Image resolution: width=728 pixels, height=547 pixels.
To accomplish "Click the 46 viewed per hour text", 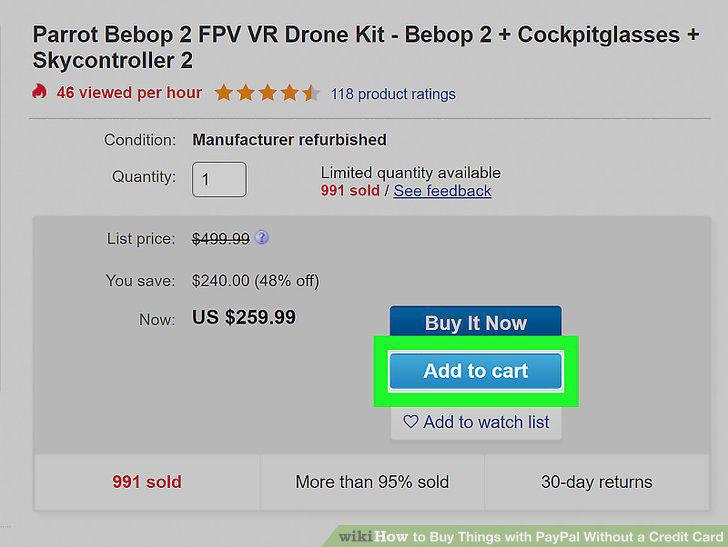I will [x=129, y=92].
